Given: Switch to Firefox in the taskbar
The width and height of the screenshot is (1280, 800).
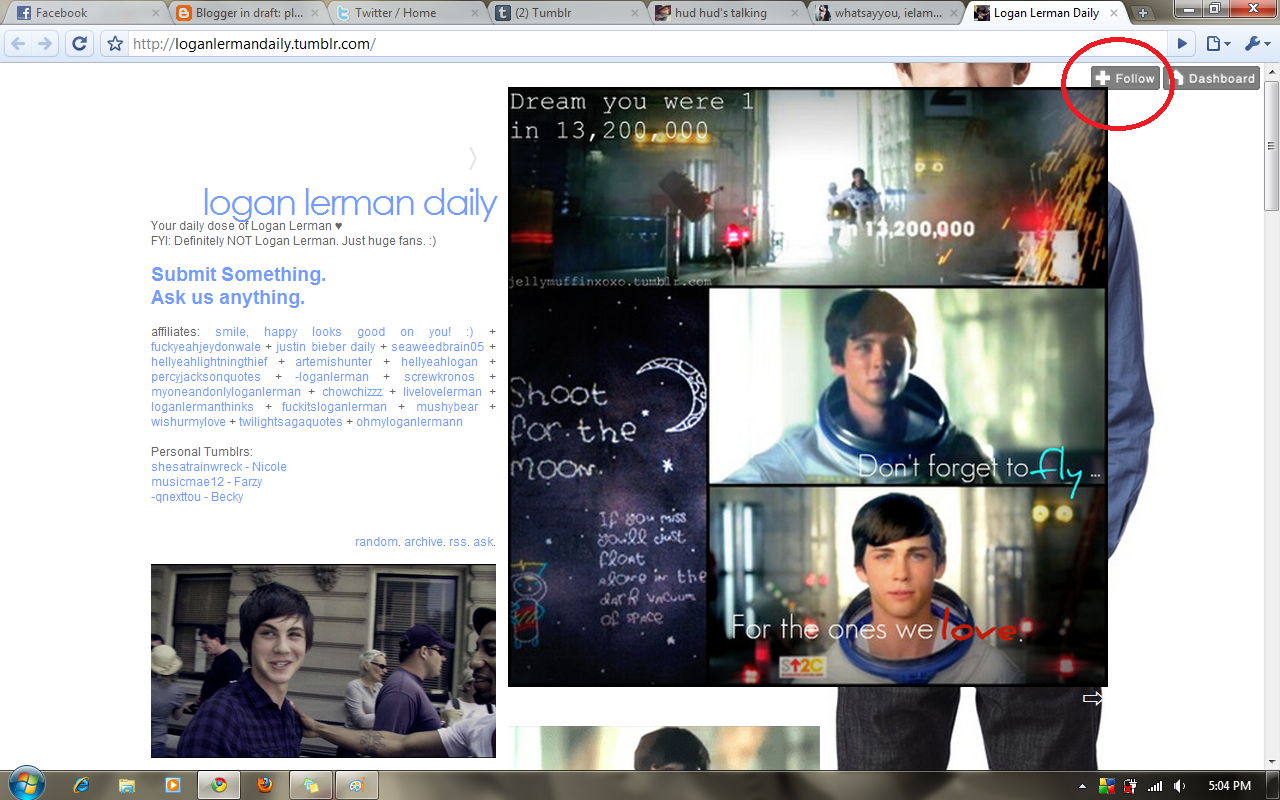Looking at the screenshot, I should [264, 785].
